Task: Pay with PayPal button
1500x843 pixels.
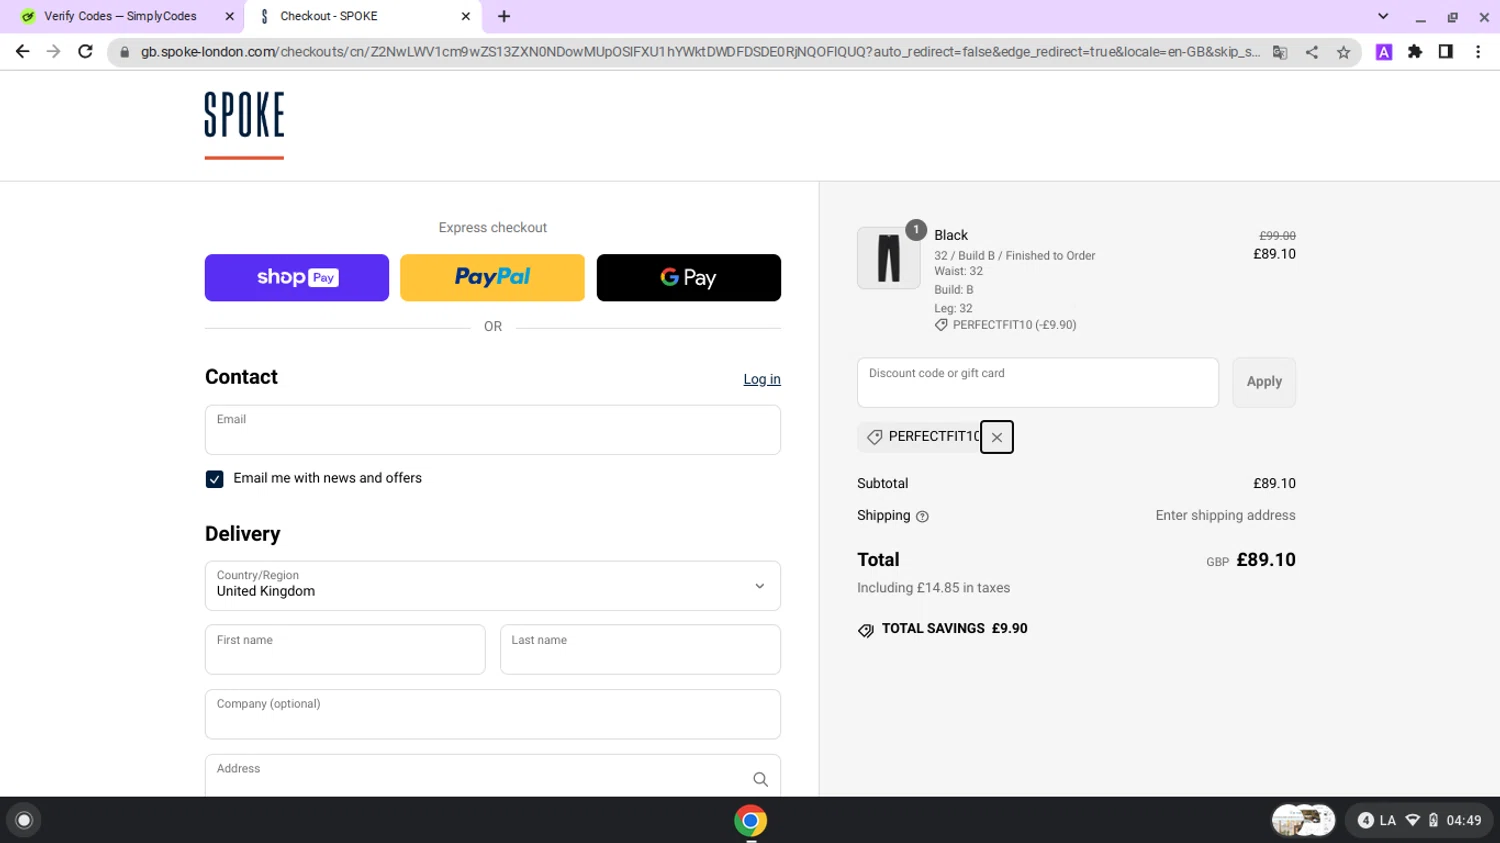Action: coord(492,277)
